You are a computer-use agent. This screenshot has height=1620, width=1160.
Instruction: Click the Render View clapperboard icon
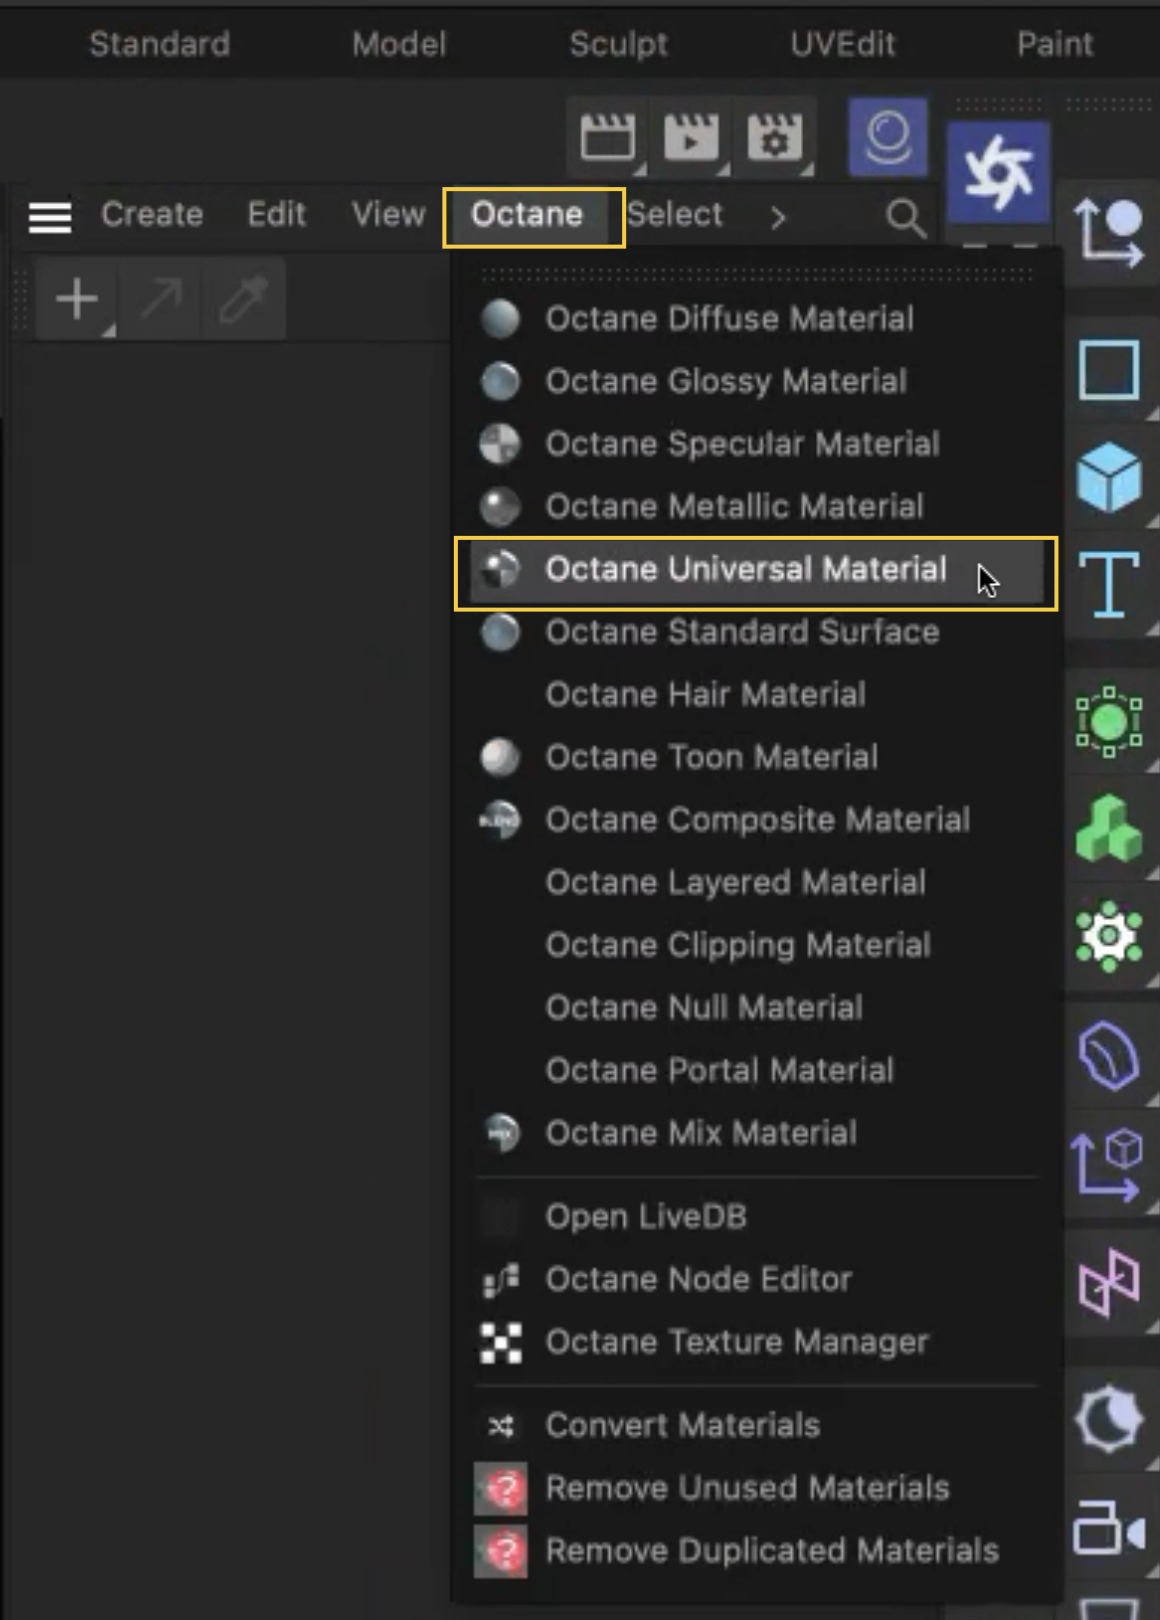point(607,136)
